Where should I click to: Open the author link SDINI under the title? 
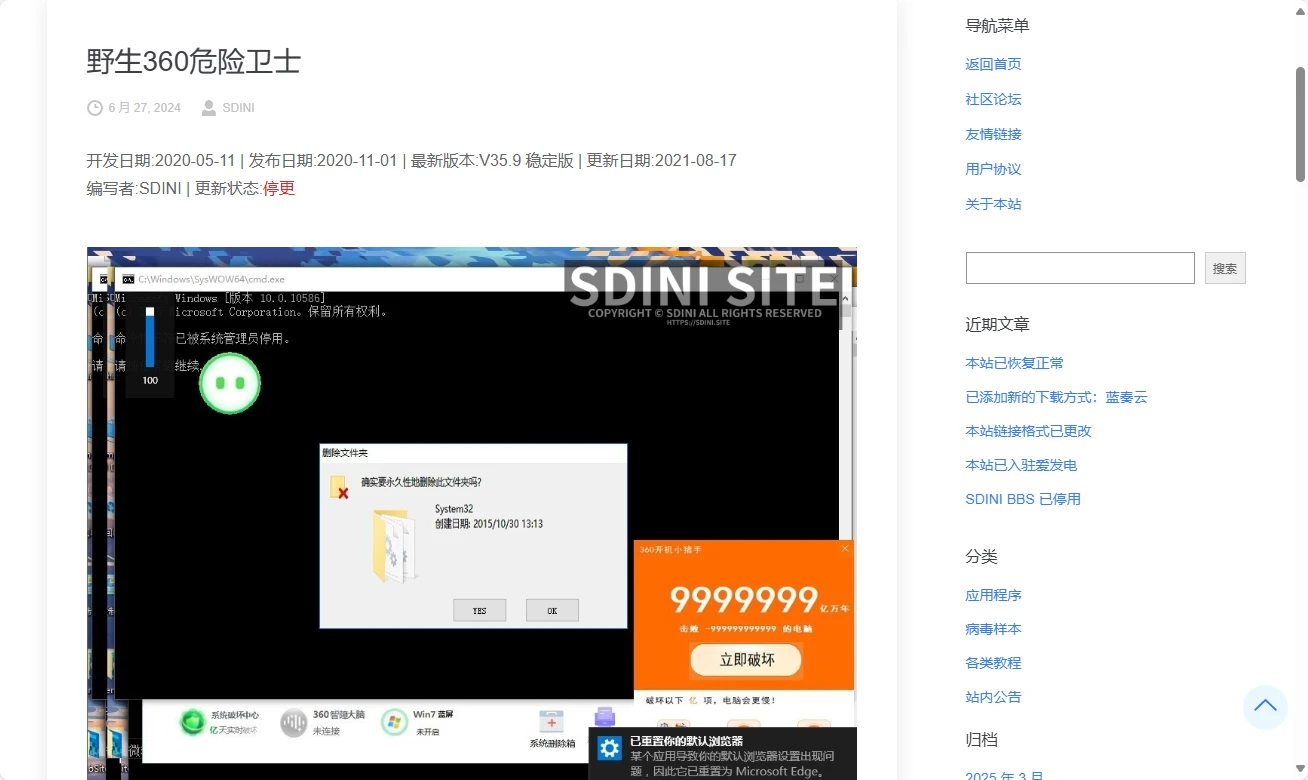tap(238, 108)
